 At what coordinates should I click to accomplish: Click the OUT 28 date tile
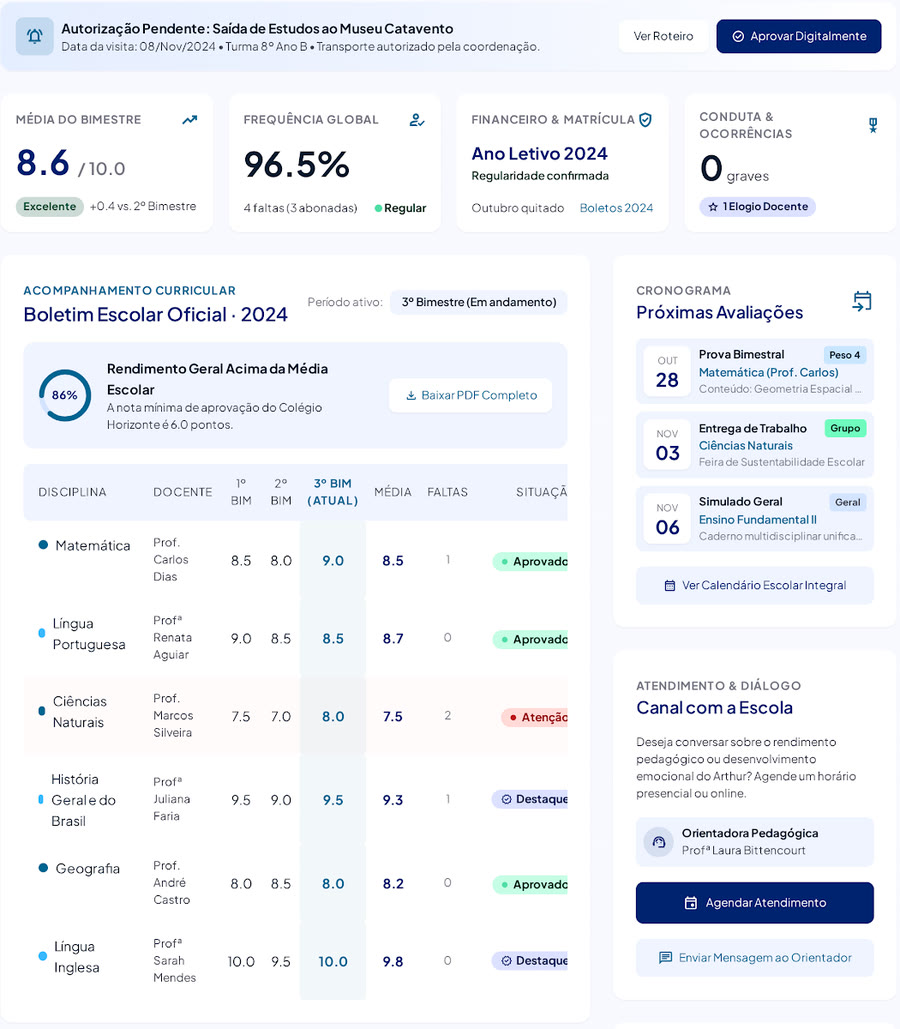(x=667, y=371)
